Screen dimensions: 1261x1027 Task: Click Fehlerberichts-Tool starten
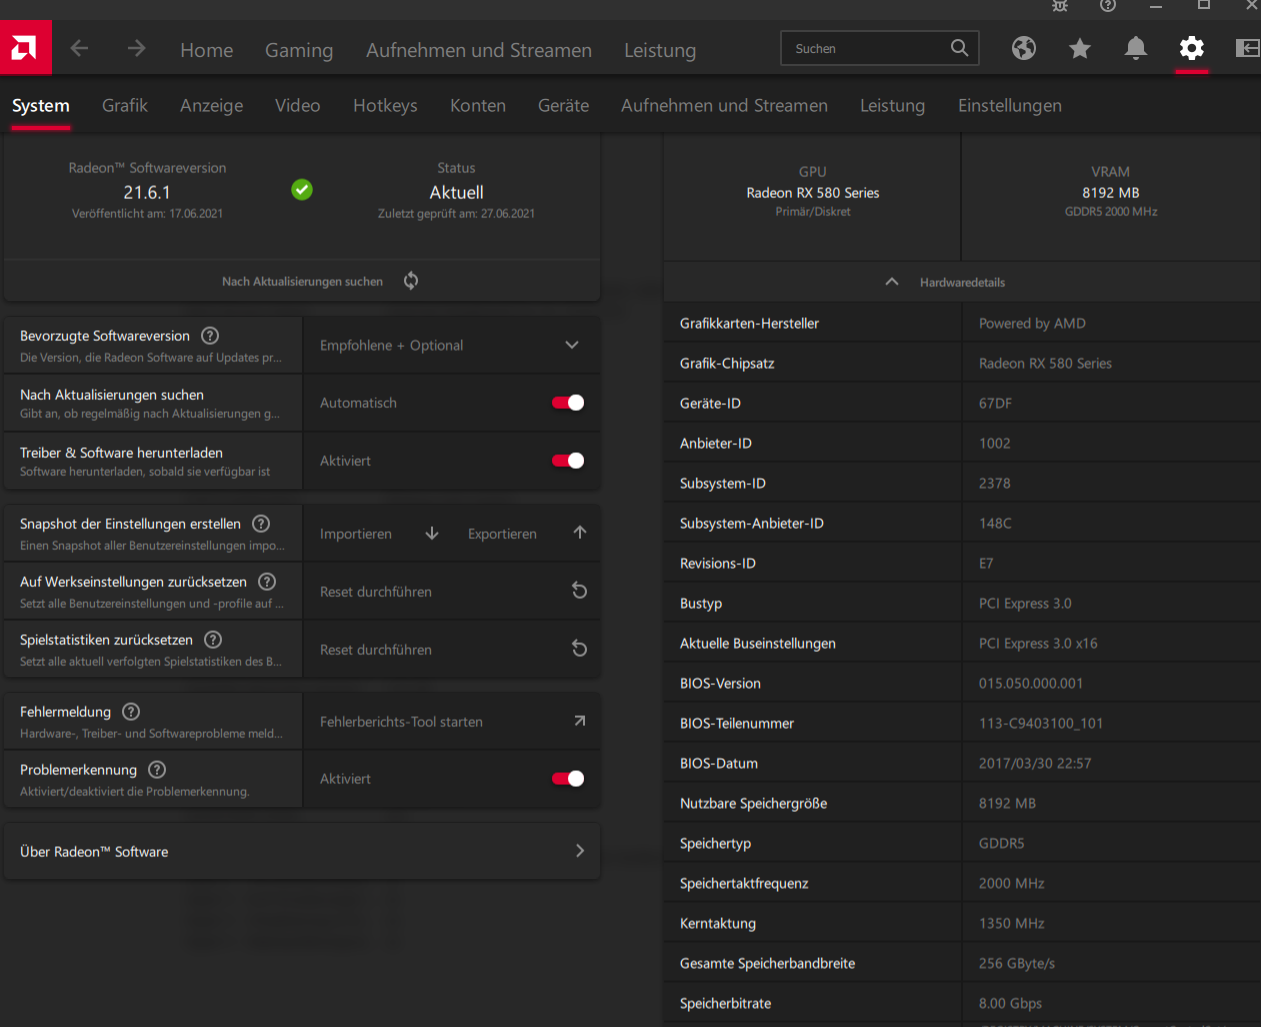[401, 722]
